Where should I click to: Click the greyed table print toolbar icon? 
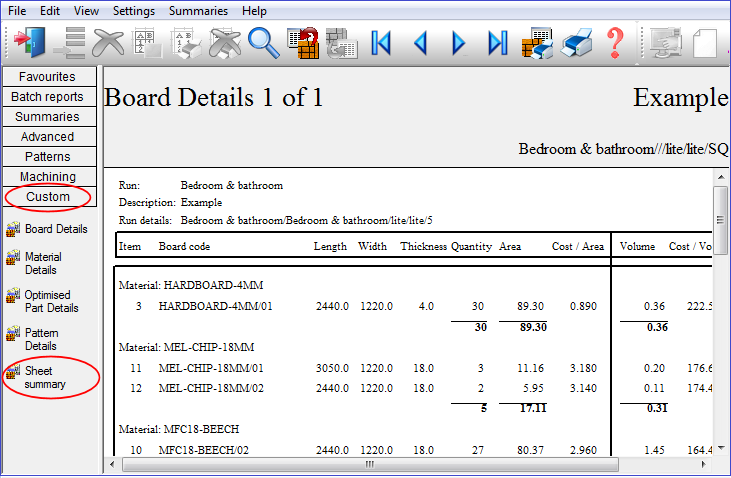coord(186,43)
